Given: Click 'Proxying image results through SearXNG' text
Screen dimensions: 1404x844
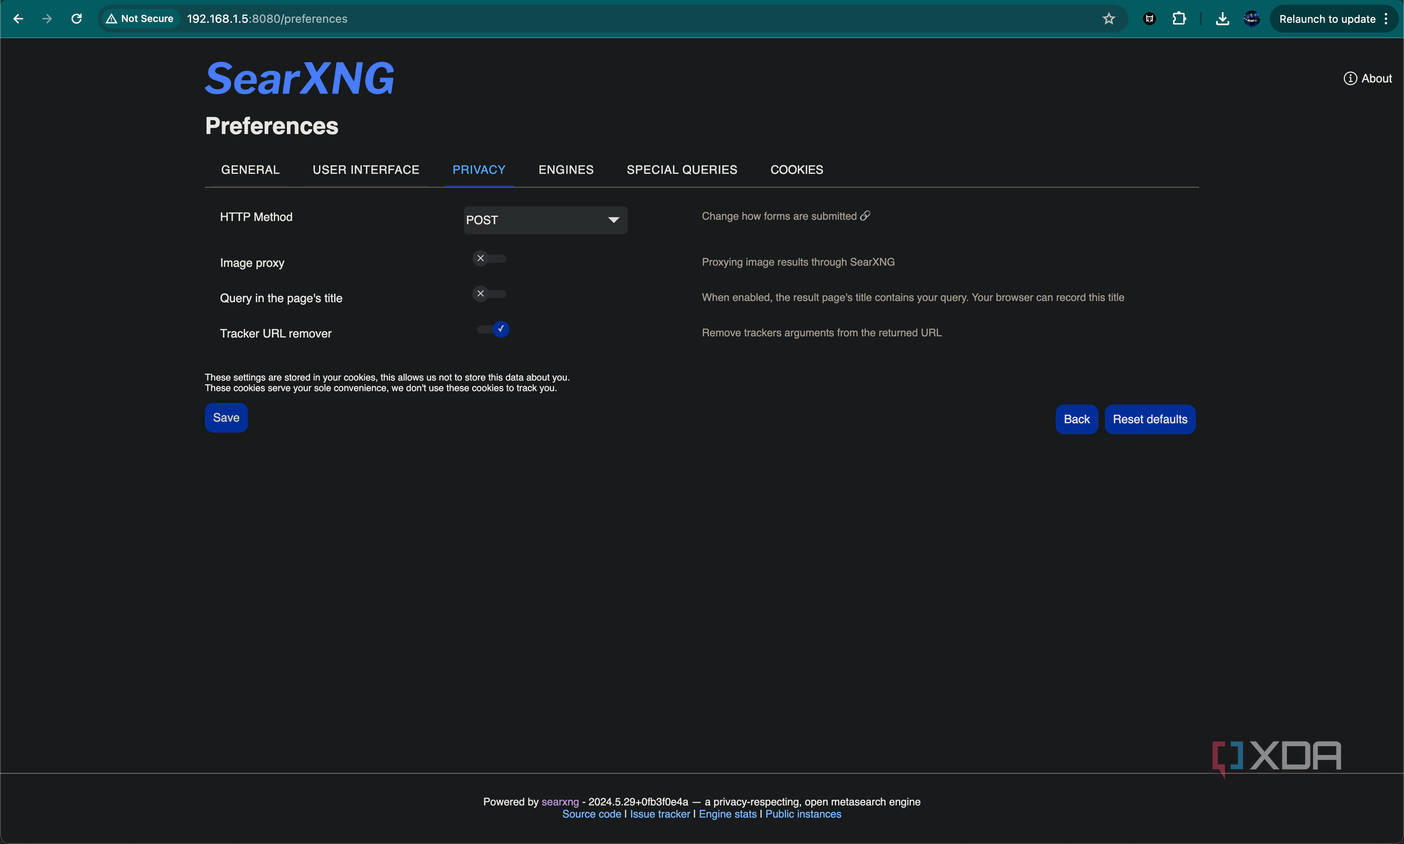Looking at the screenshot, I should click(798, 262).
